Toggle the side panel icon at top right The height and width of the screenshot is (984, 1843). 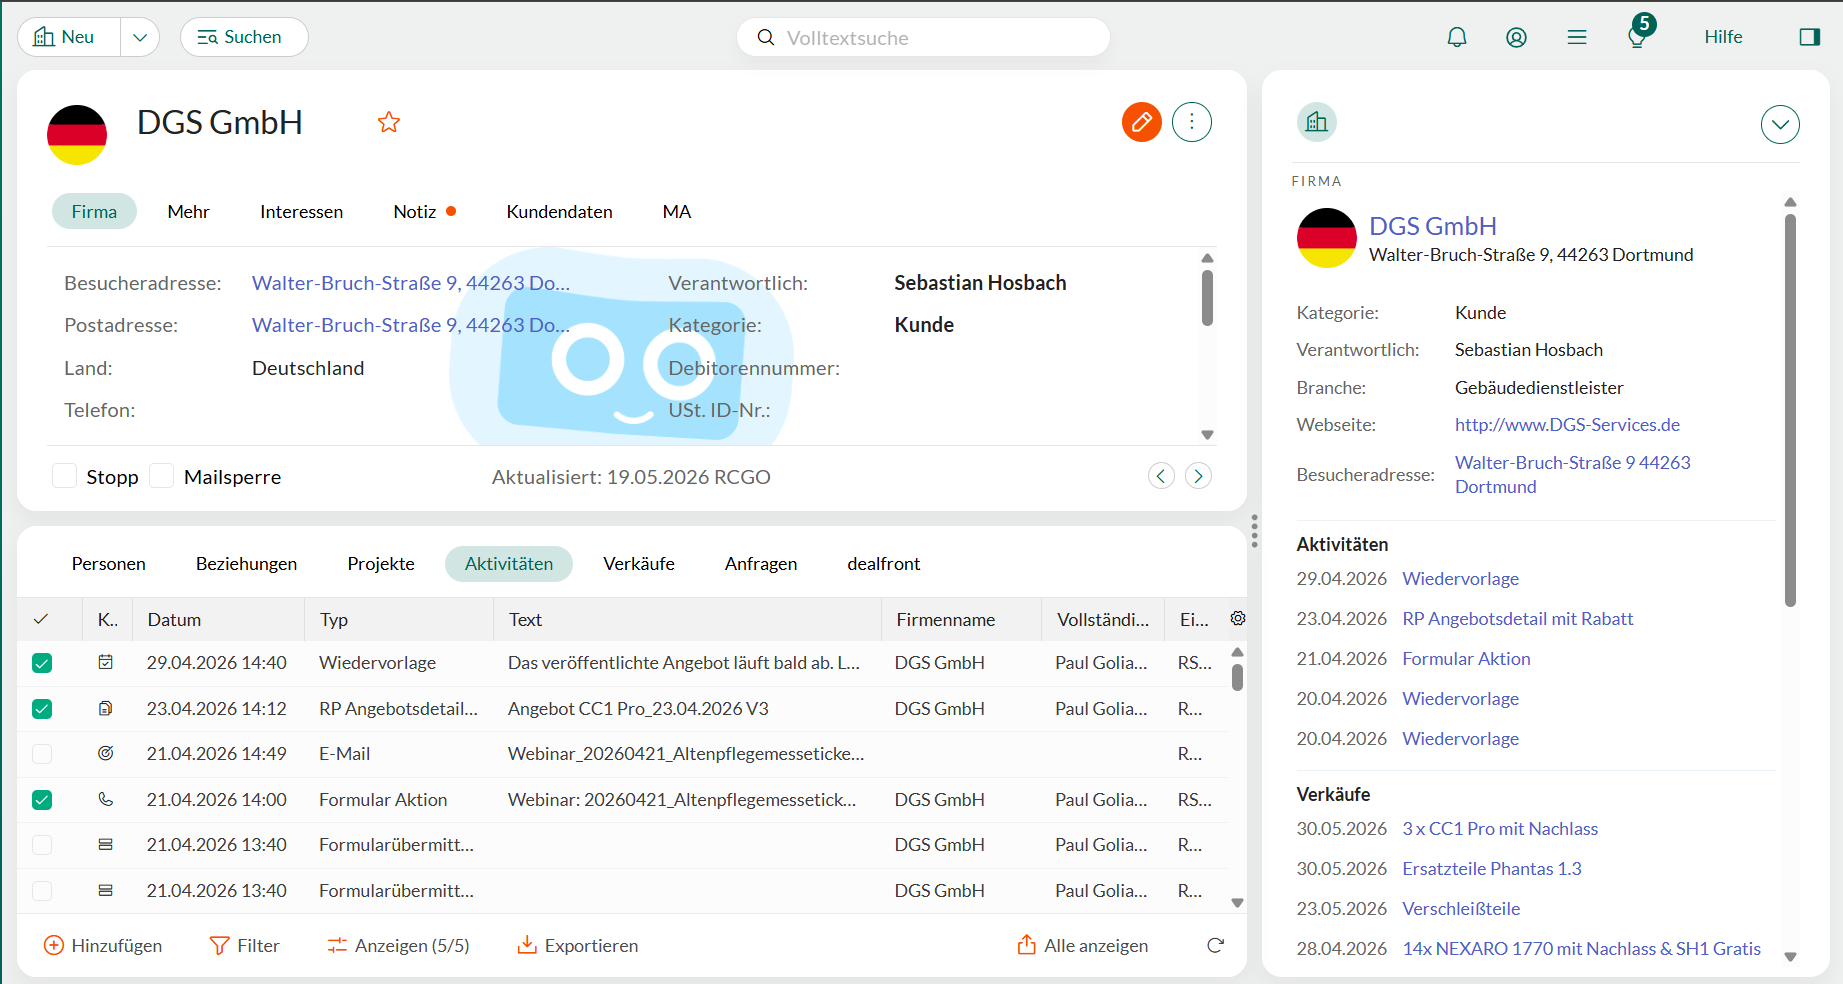coord(1809,37)
